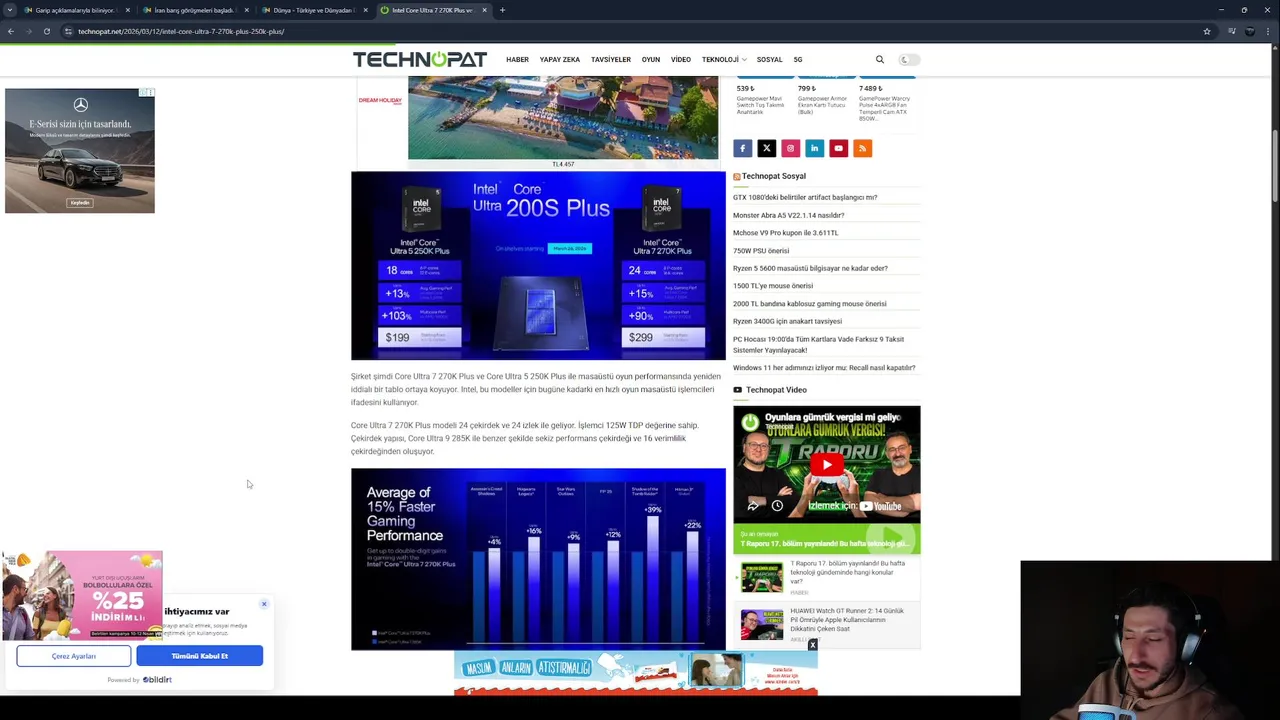This screenshot has height=720, width=1280.
Task: Expand the TEKNOLOJİ menu dropdown
Action: (724, 59)
